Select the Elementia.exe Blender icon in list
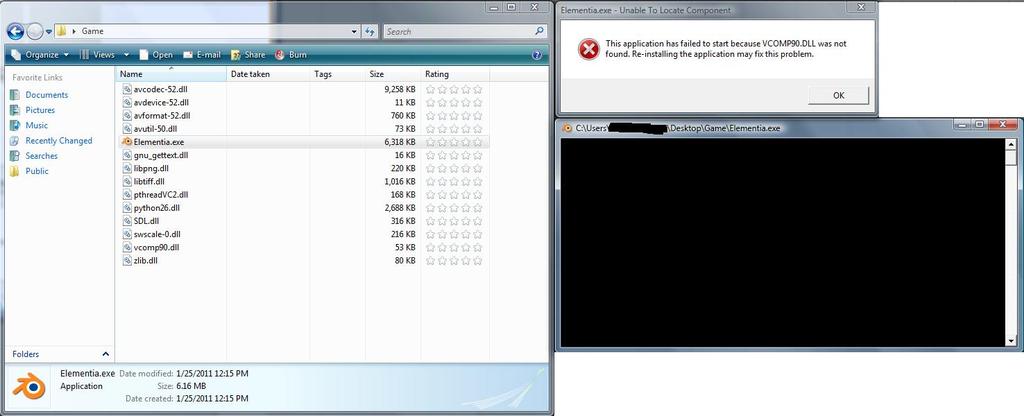 point(127,142)
